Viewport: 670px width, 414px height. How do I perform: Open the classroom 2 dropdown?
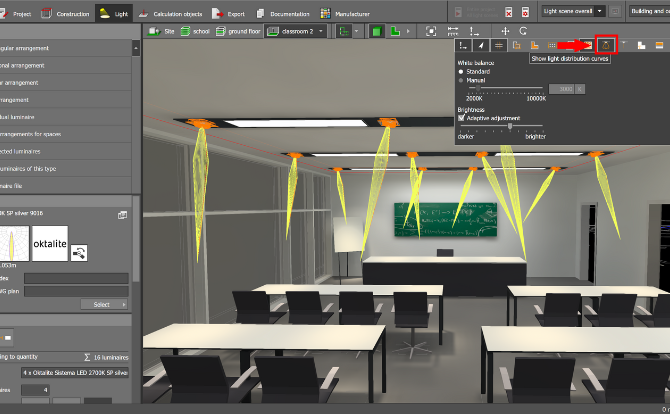304,32
